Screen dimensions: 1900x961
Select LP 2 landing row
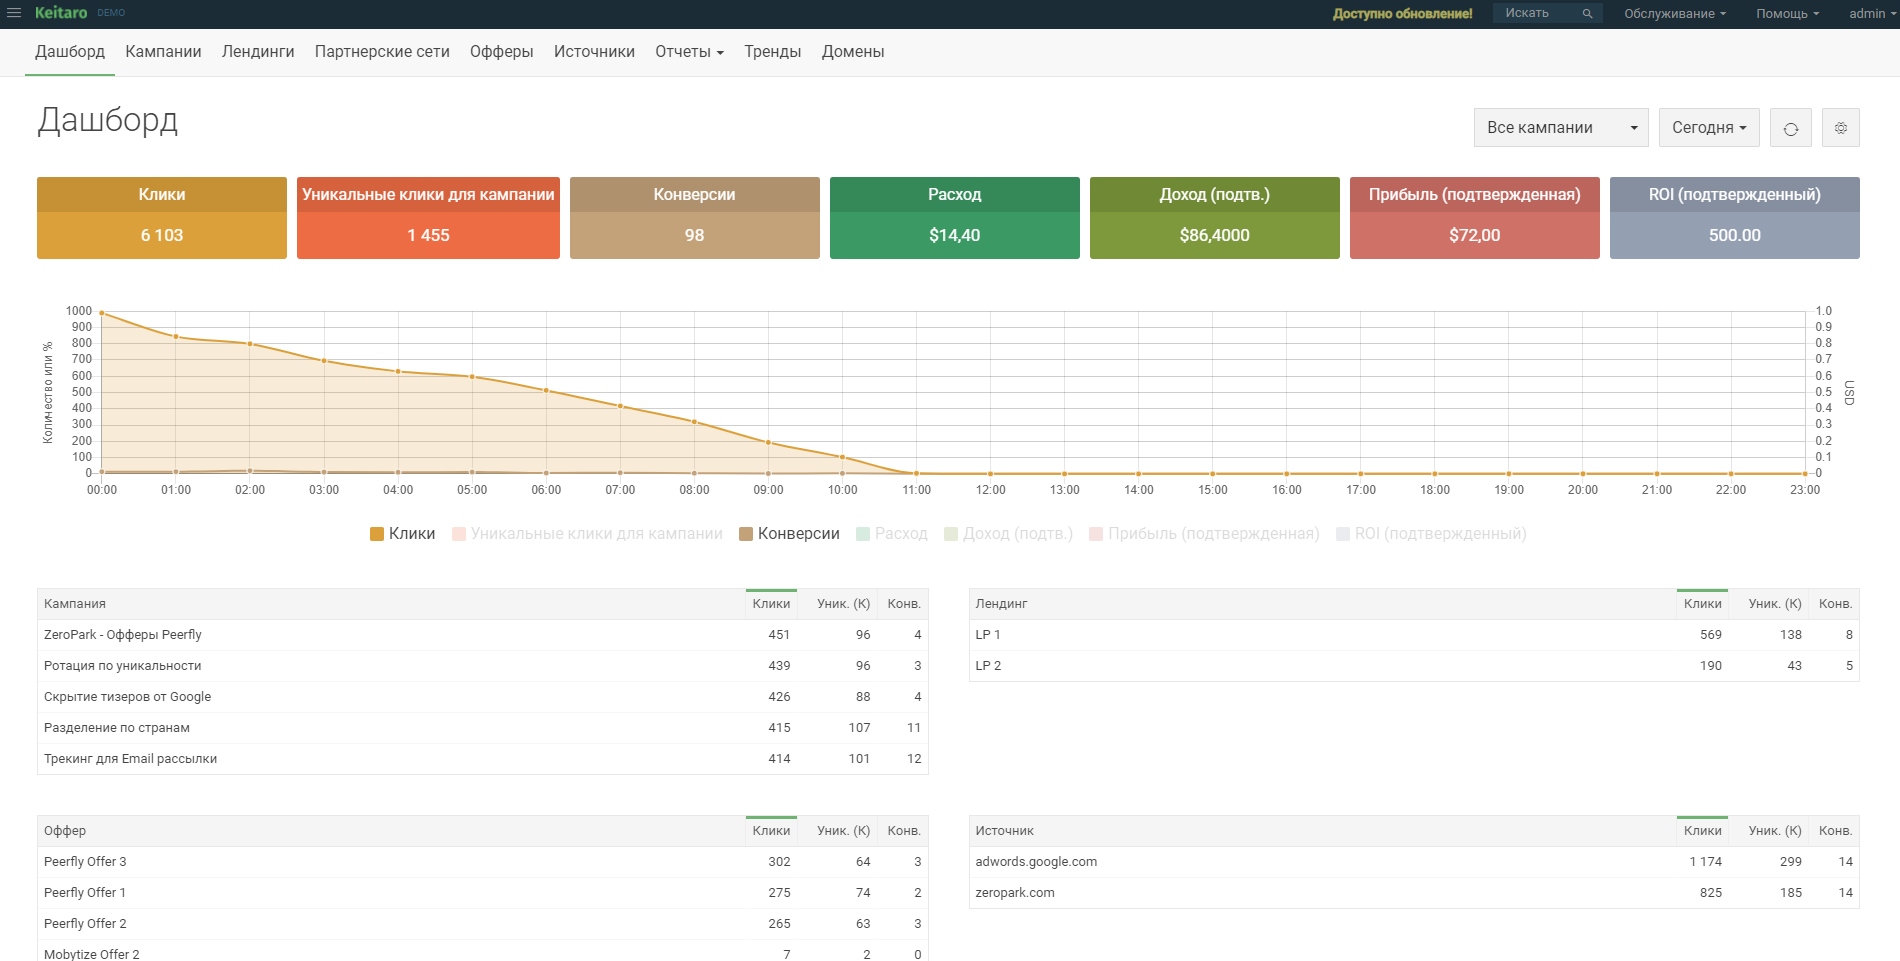coord(1414,666)
